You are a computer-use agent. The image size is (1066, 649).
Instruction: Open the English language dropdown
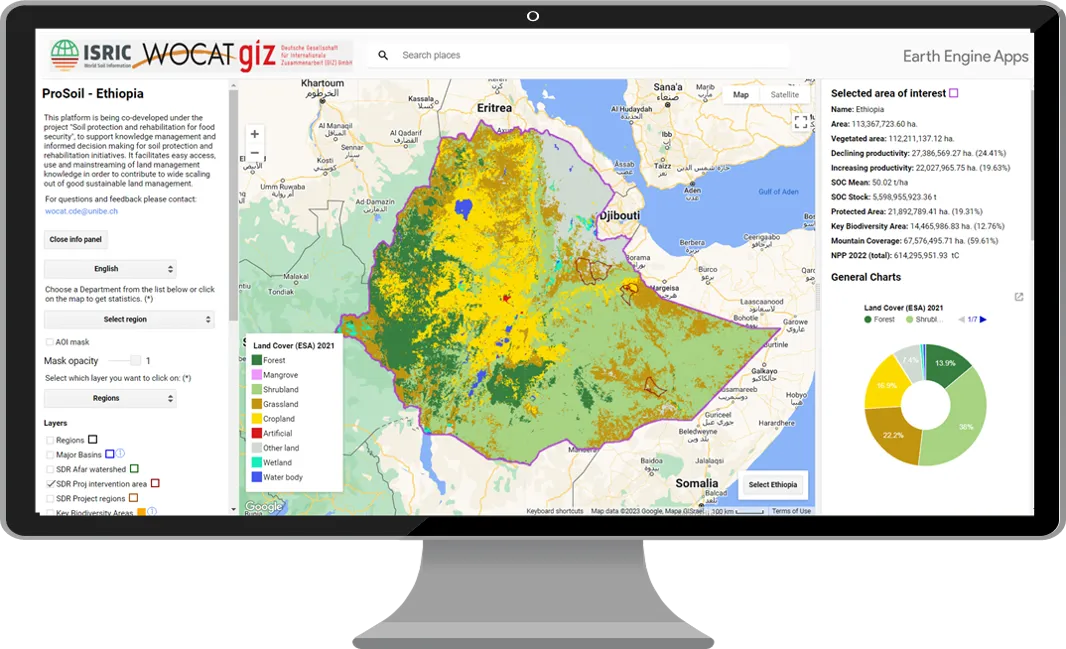(110, 269)
